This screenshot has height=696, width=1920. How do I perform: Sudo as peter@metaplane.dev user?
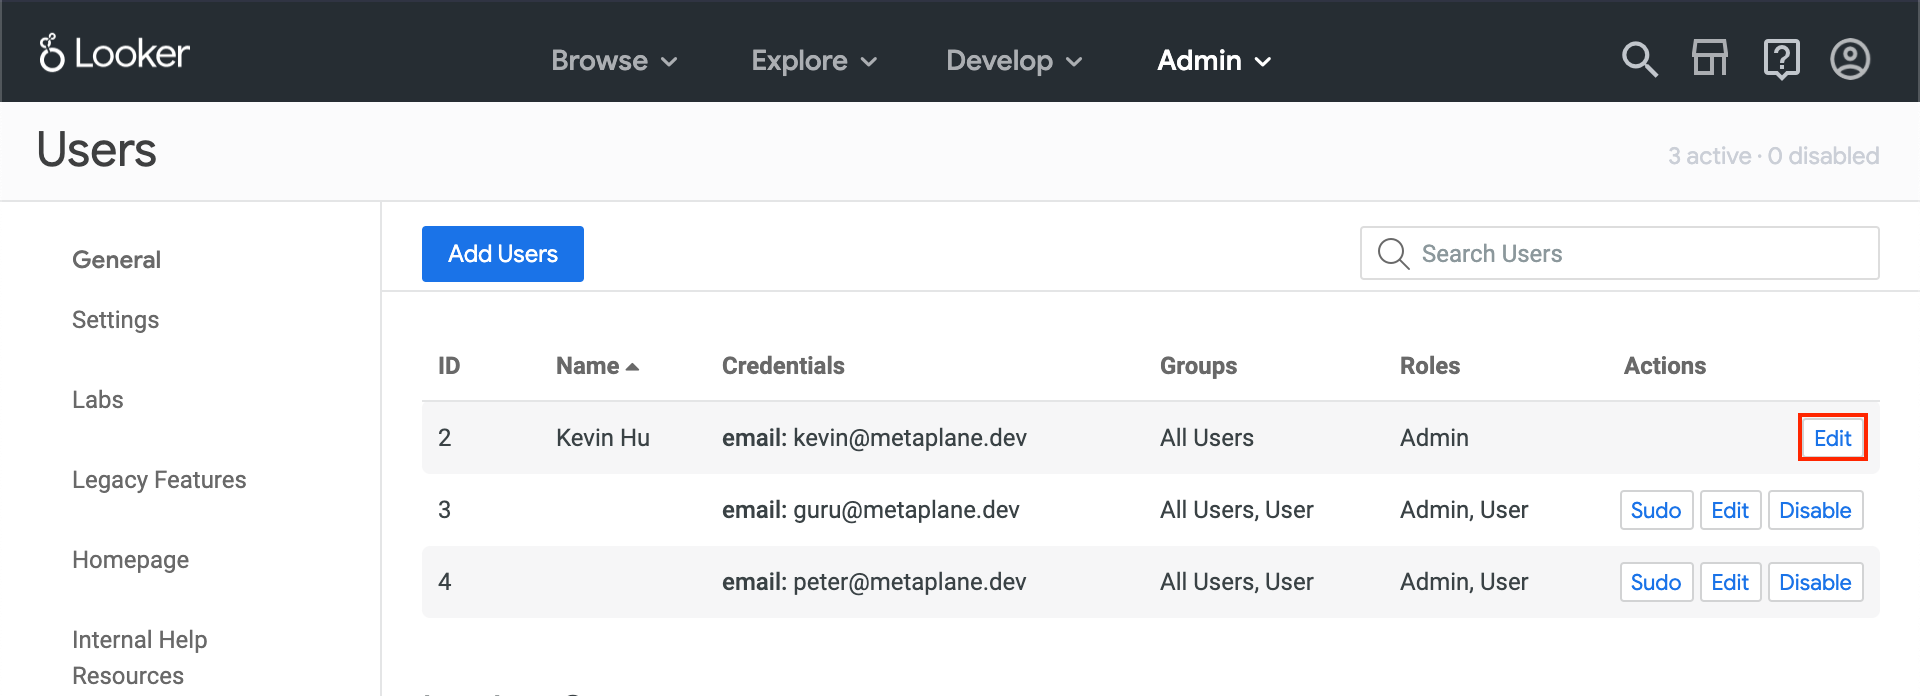coord(1656,582)
